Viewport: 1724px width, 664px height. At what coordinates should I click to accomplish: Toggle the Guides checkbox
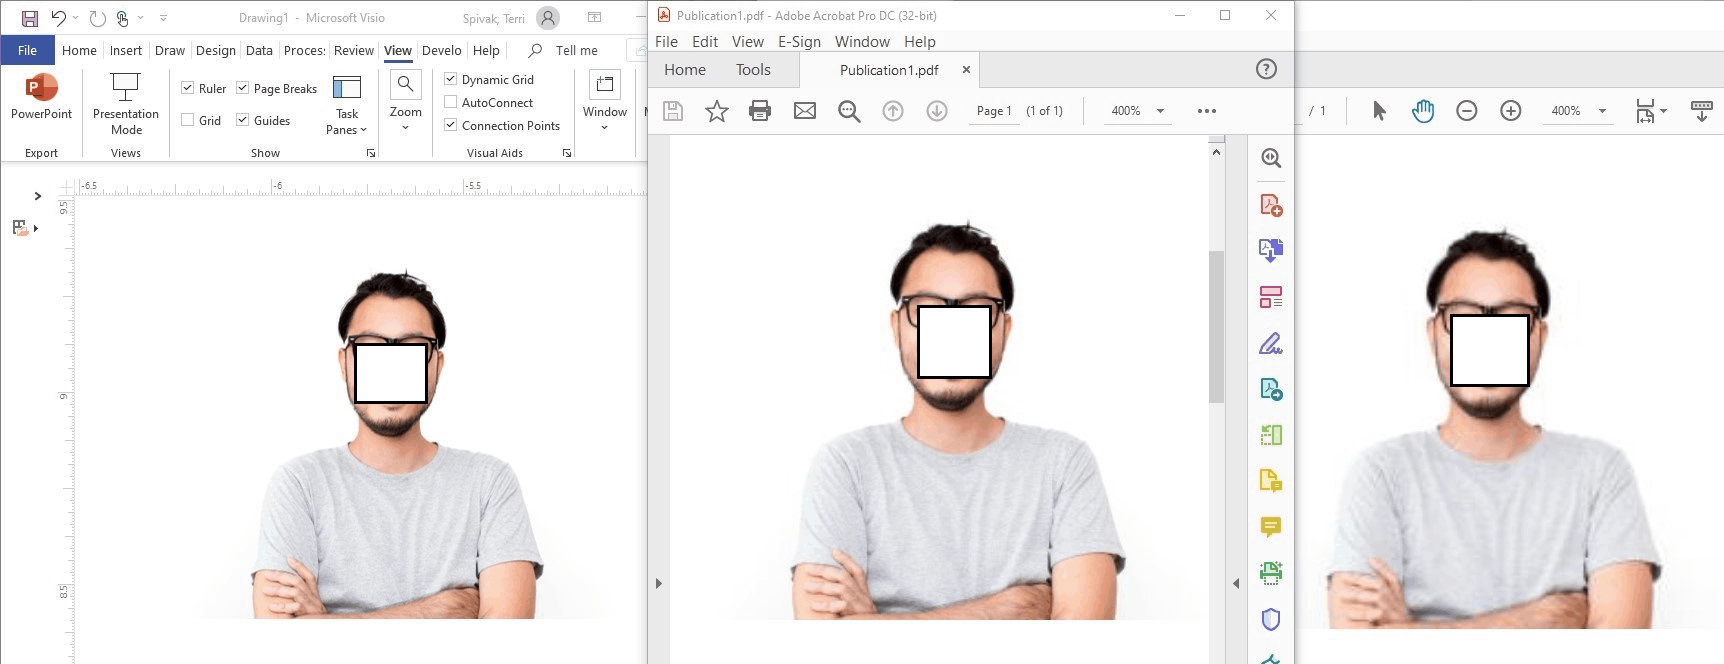coord(242,120)
